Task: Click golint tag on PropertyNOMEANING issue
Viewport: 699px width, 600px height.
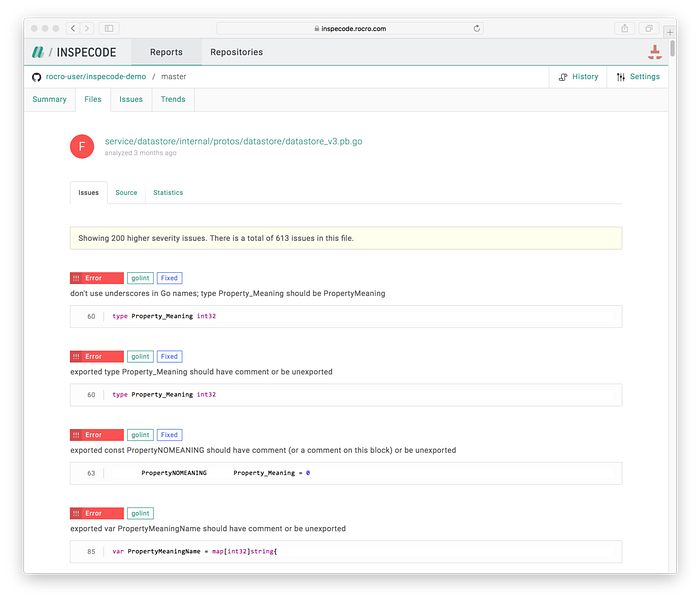Action: coord(140,435)
